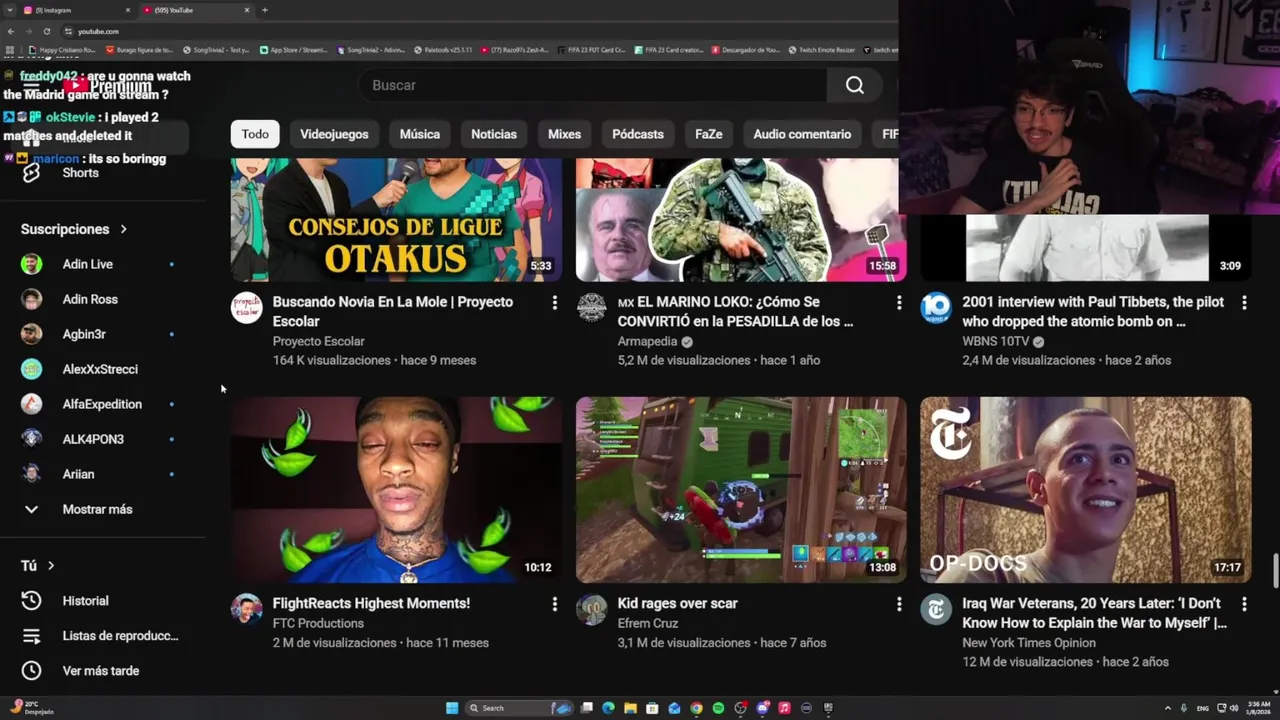This screenshot has height=720, width=1280.
Task: Open WBNS 10TV channel avatar
Action: tap(936, 307)
